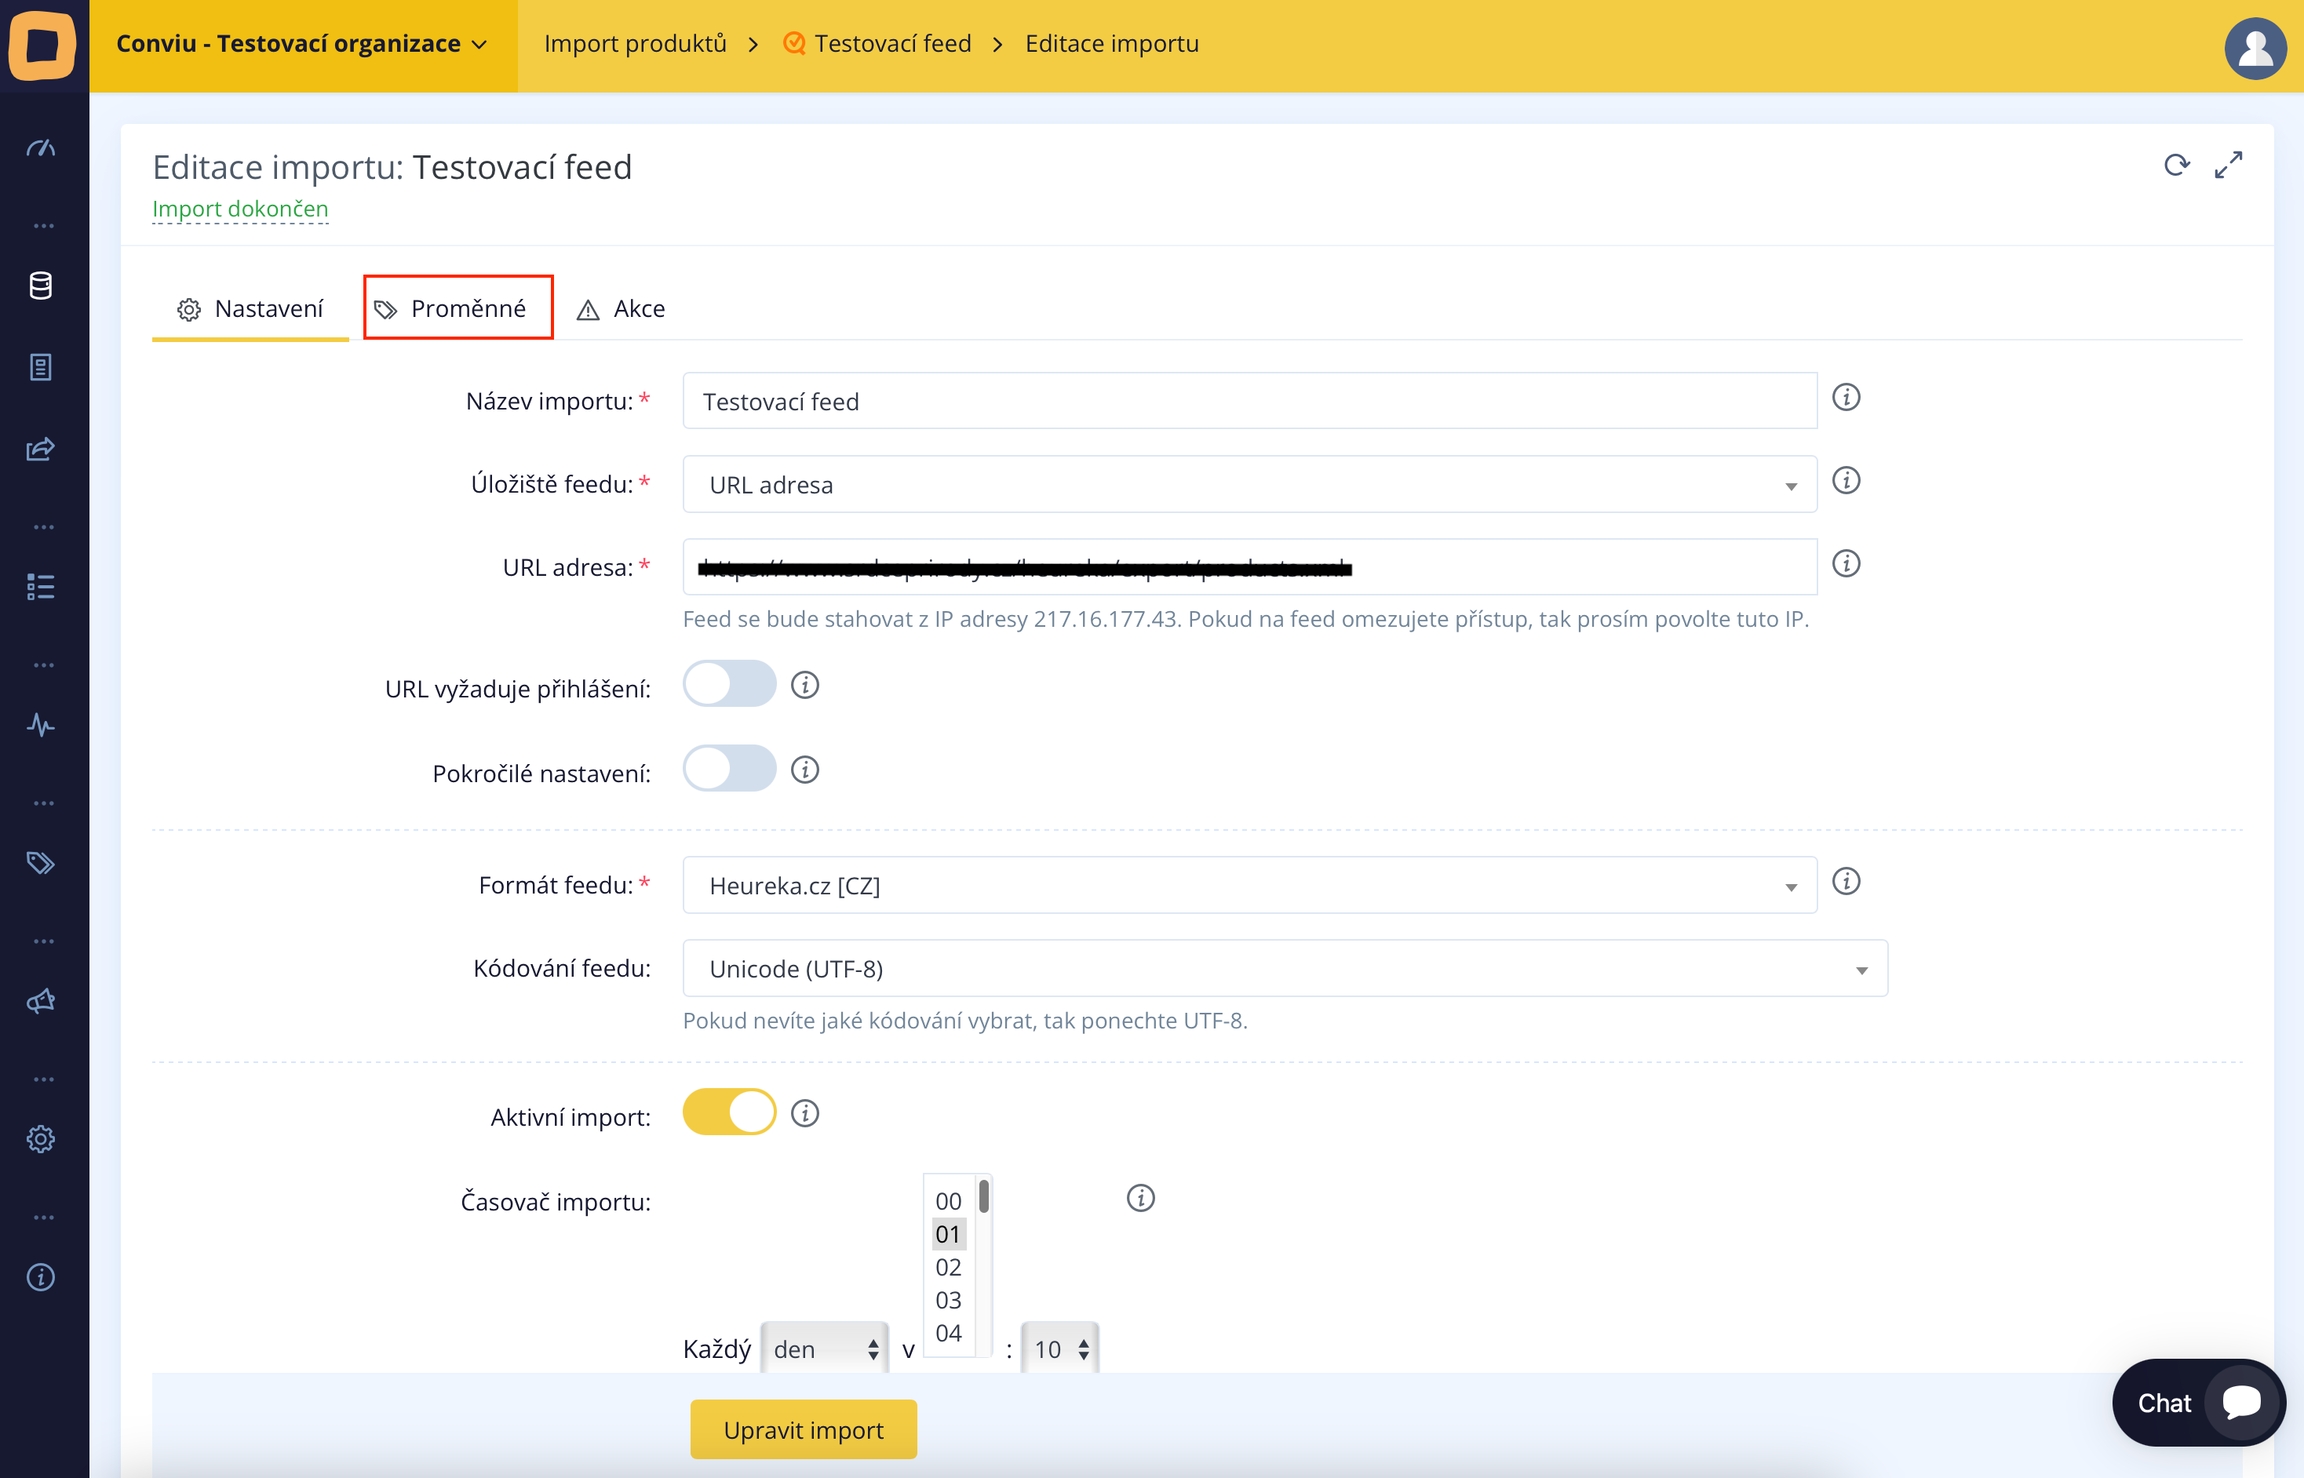
Task: Enable URL vyžaduje přihlášení toggle
Action: [729, 685]
